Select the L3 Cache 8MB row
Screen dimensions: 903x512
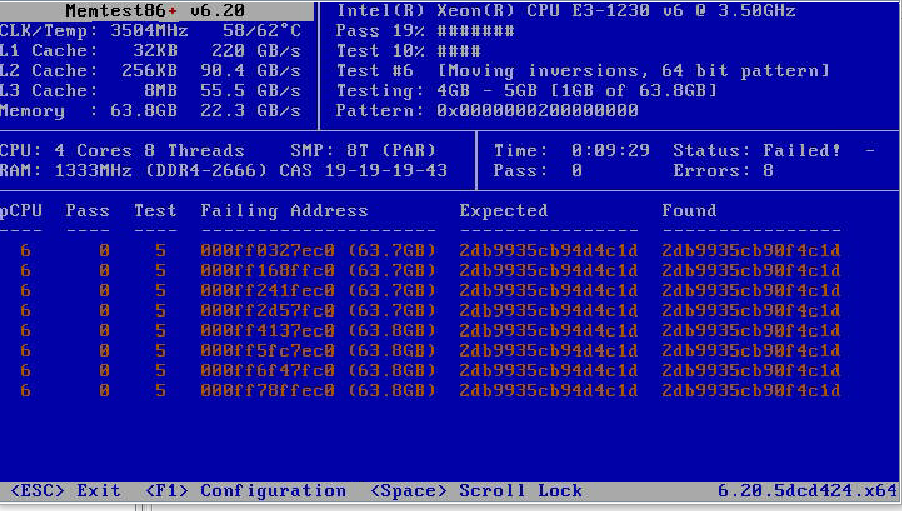(150, 90)
